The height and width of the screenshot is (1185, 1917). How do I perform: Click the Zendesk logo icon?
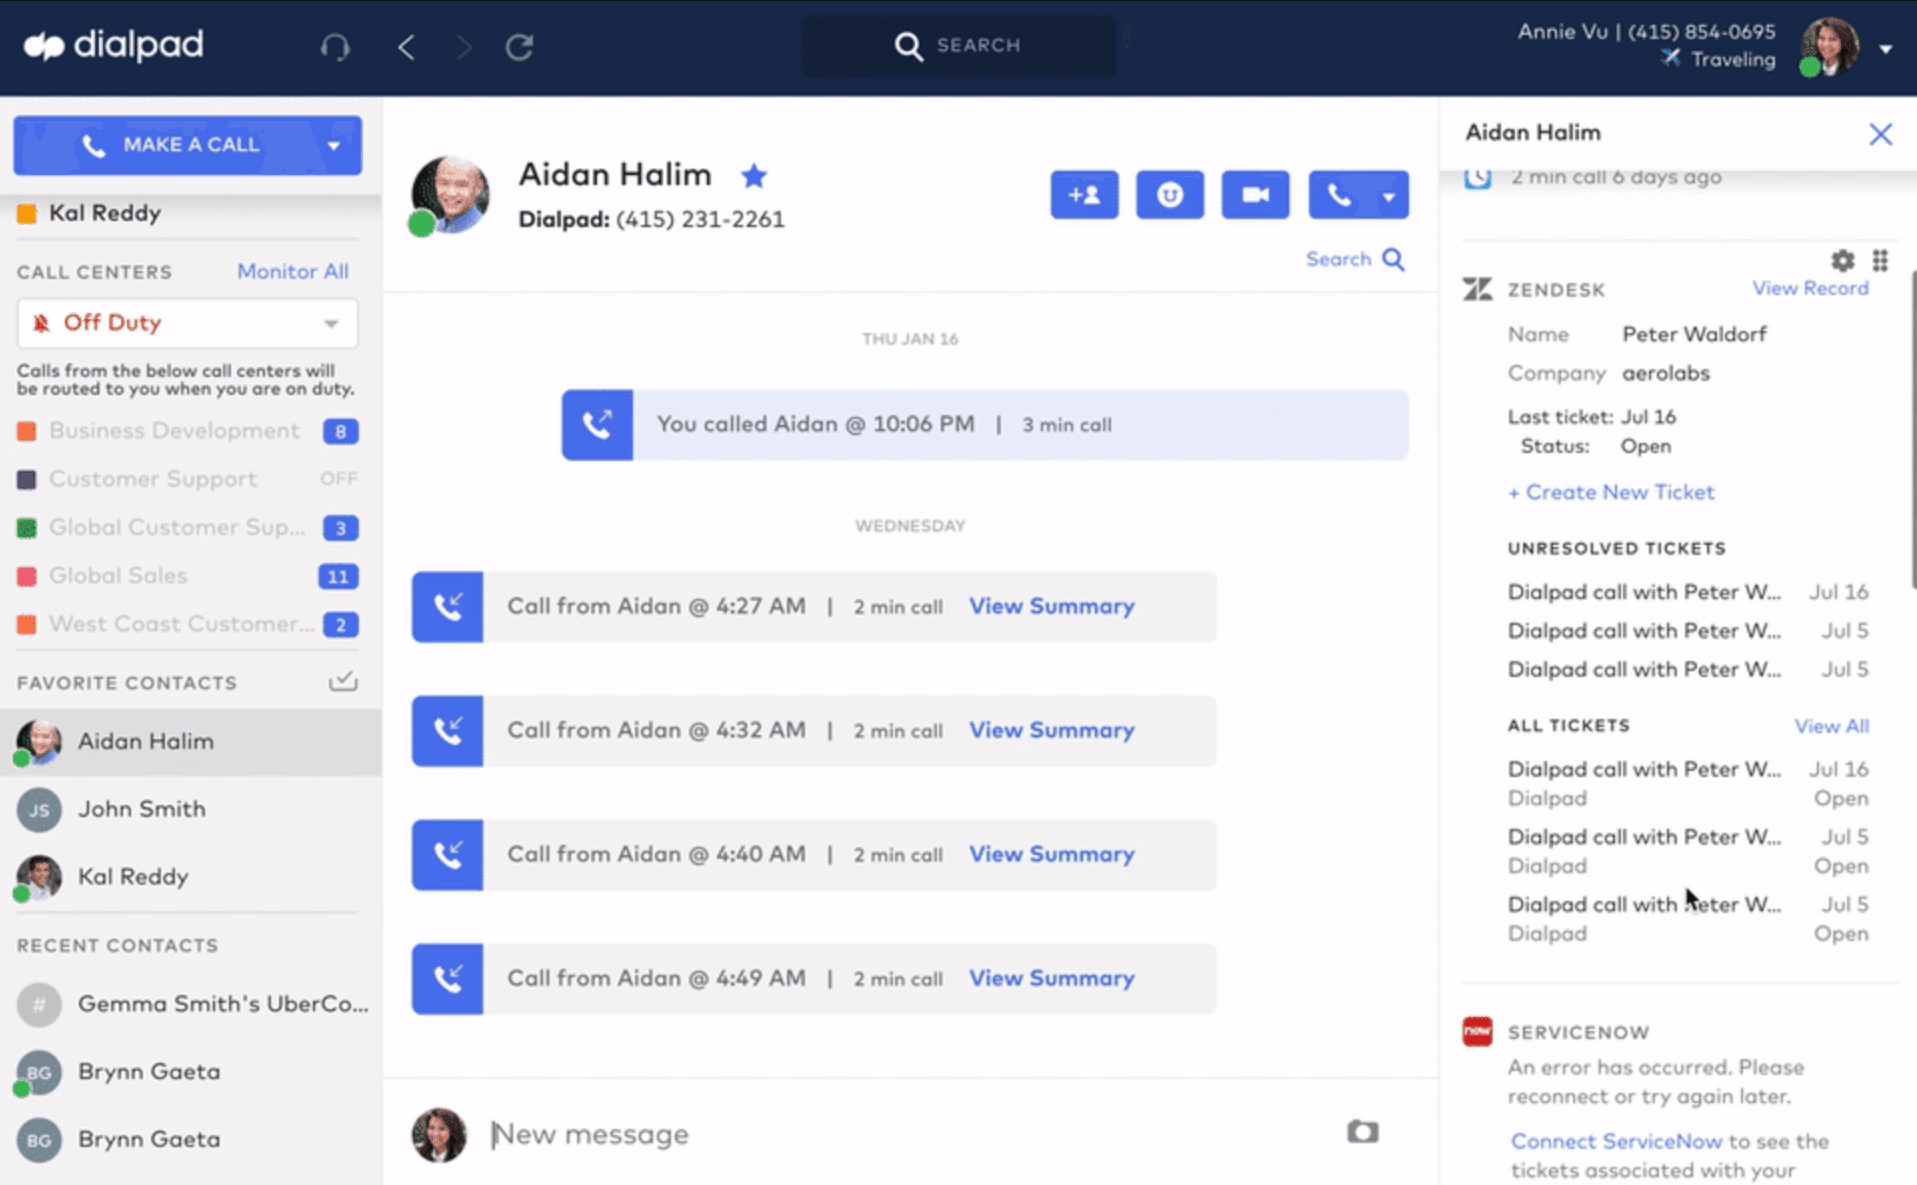coord(1477,290)
